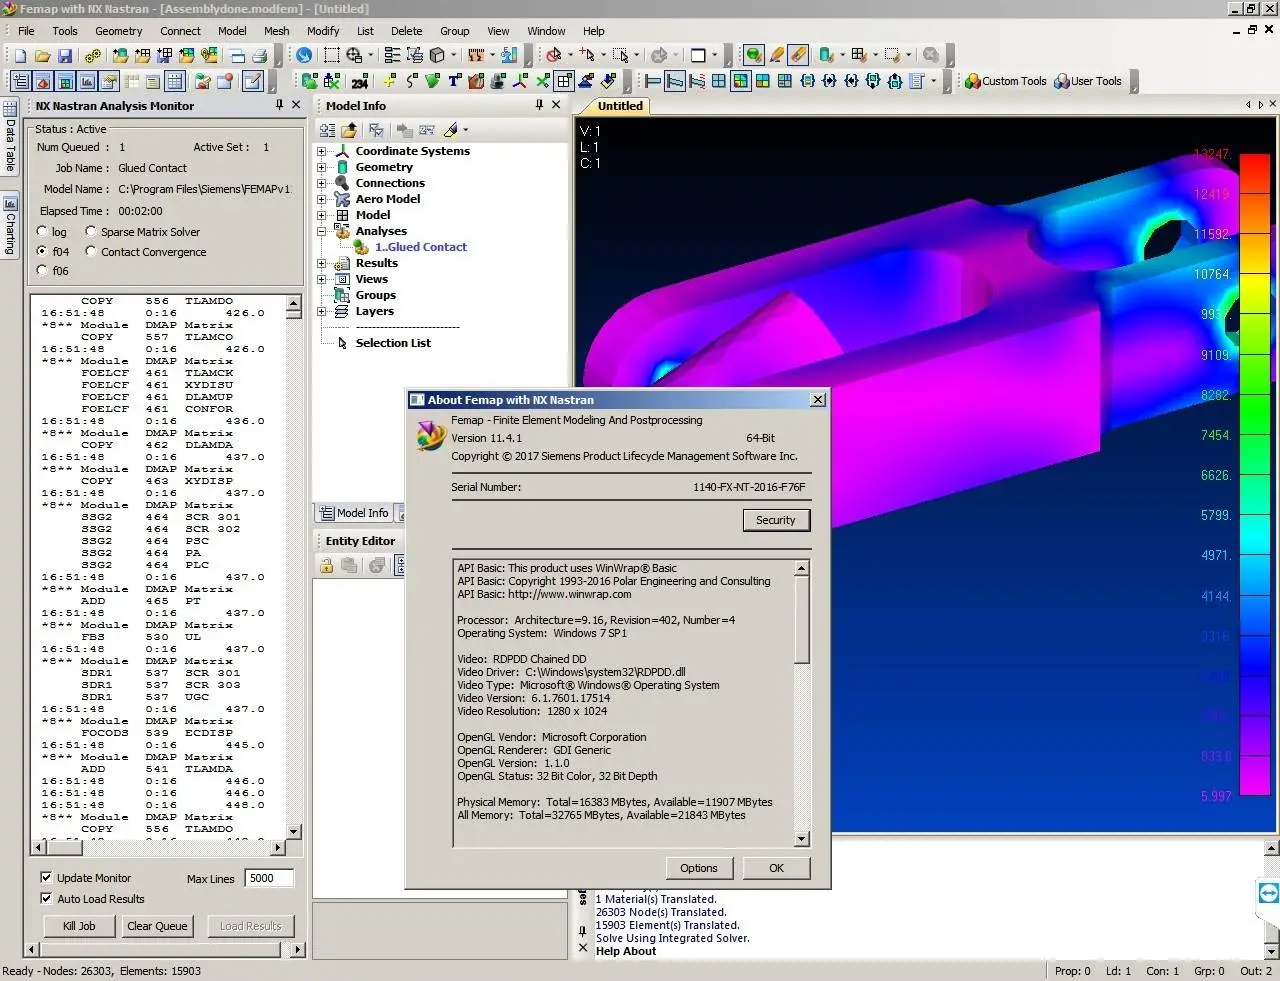Screen dimensions: 1280x981
Task: Collapse the Analyses tree node
Action: click(322, 231)
